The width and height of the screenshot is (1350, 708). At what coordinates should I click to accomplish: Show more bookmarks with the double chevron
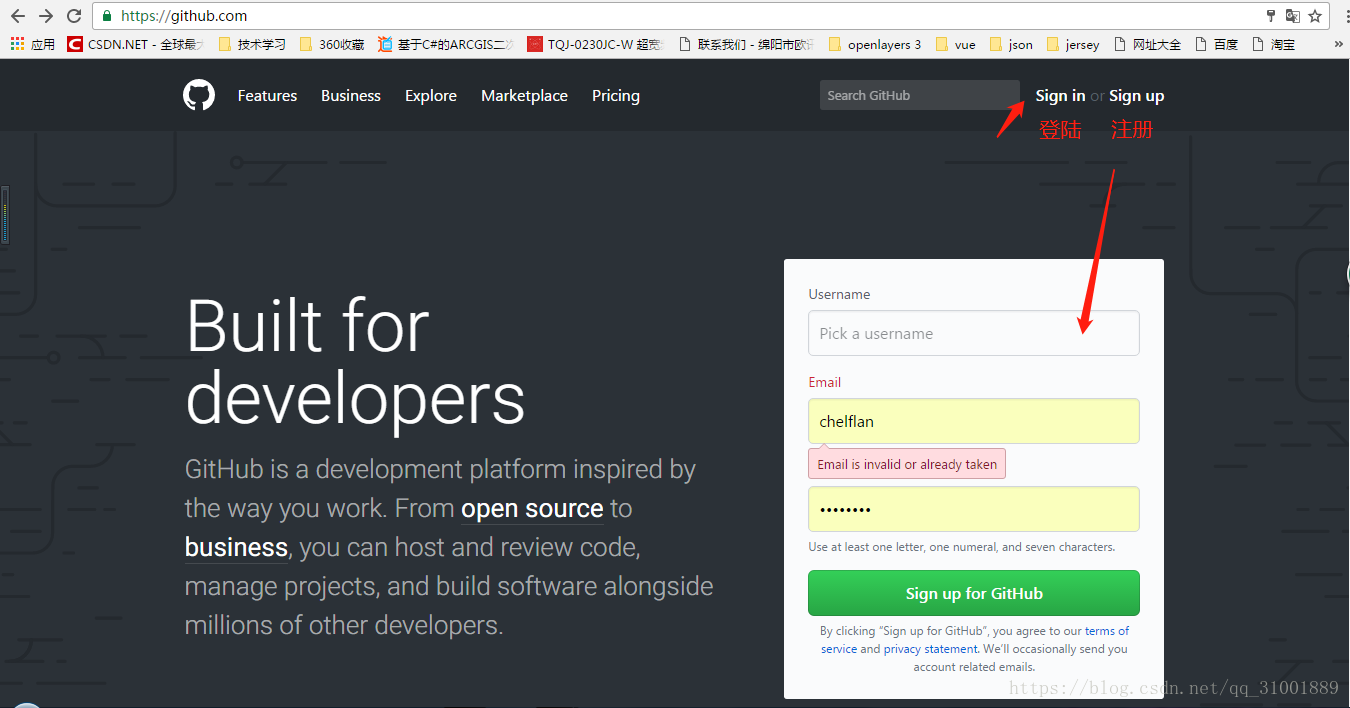click(1339, 44)
